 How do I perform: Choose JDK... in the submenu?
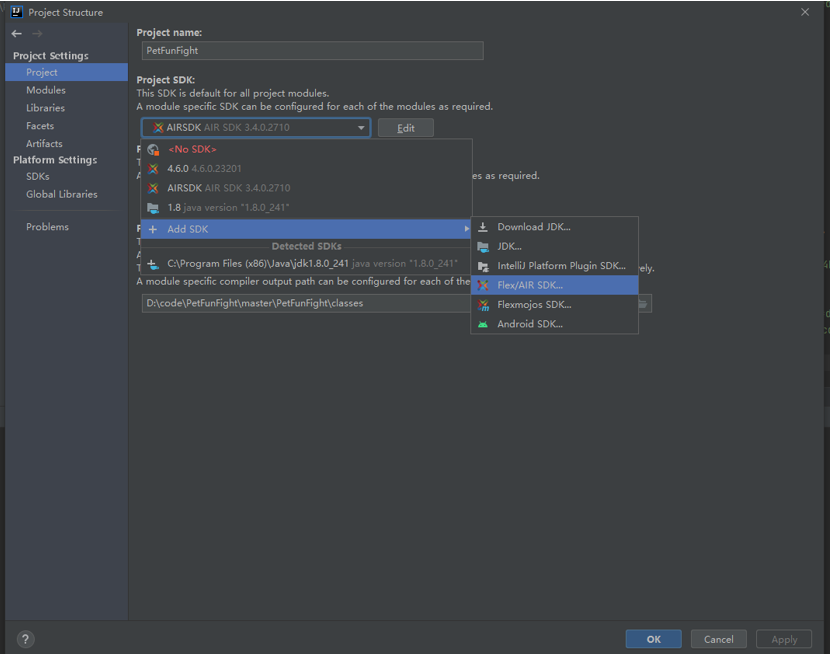point(554,247)
